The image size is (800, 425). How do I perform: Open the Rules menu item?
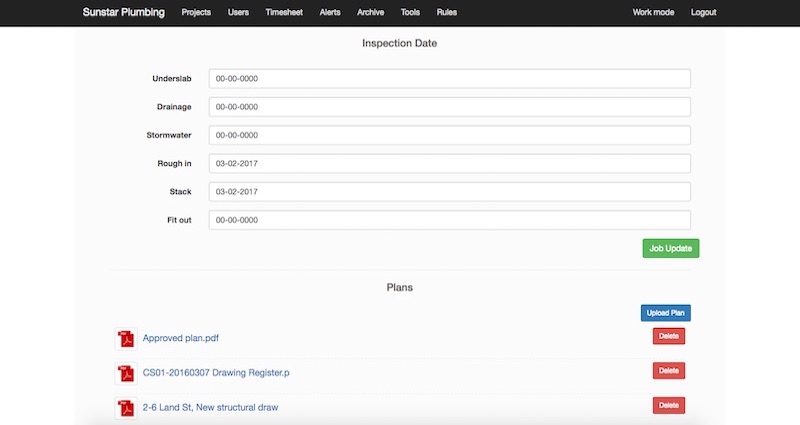pos(447,13)
